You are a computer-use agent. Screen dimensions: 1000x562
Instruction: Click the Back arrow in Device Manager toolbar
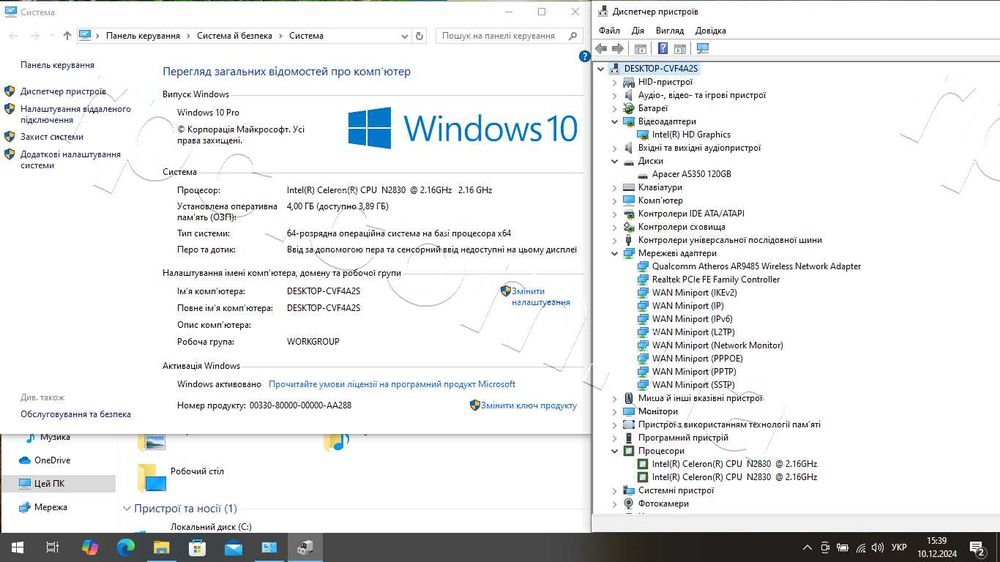click(601, 48)
